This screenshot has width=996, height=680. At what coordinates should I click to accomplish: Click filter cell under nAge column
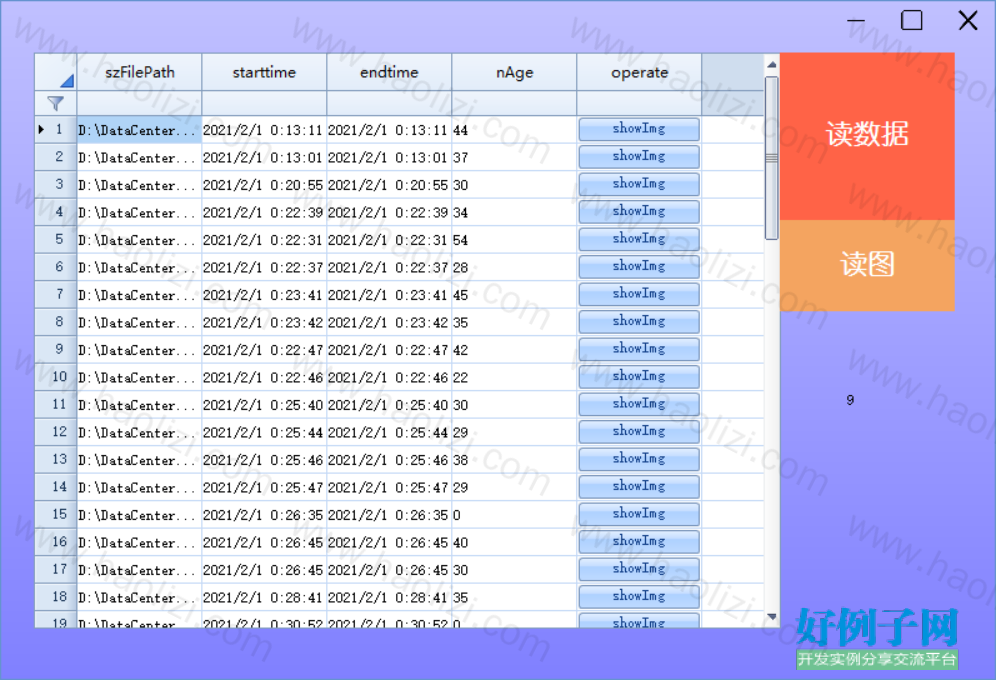(x=515, y=103)
